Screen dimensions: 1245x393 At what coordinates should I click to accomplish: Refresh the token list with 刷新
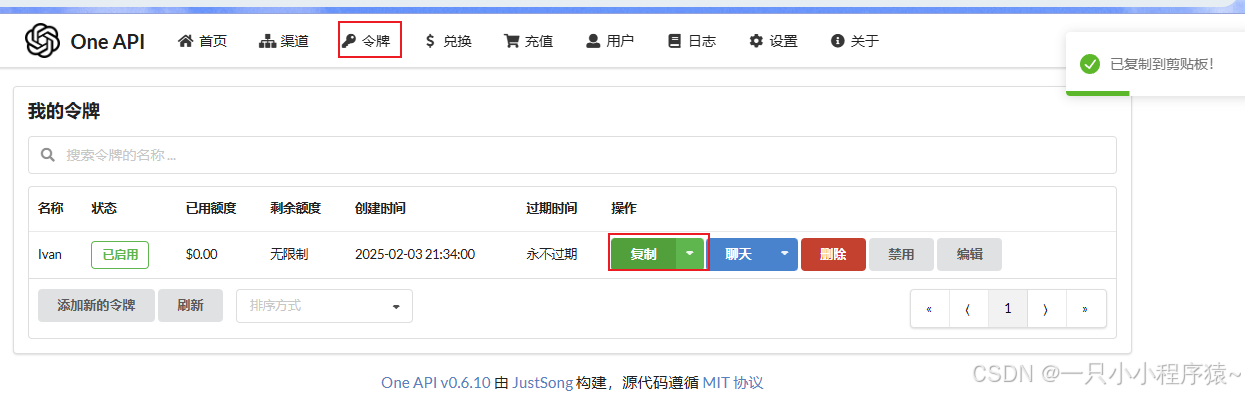click(x=190, y=305)
